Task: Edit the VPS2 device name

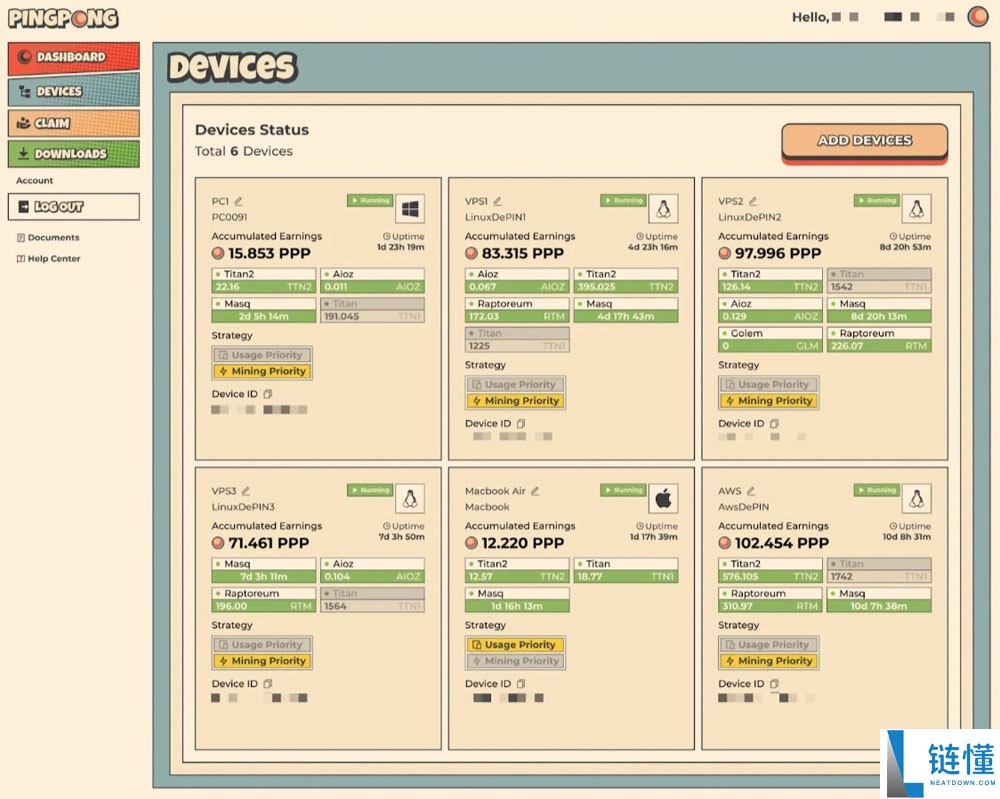Action: (x=753, y=201)
